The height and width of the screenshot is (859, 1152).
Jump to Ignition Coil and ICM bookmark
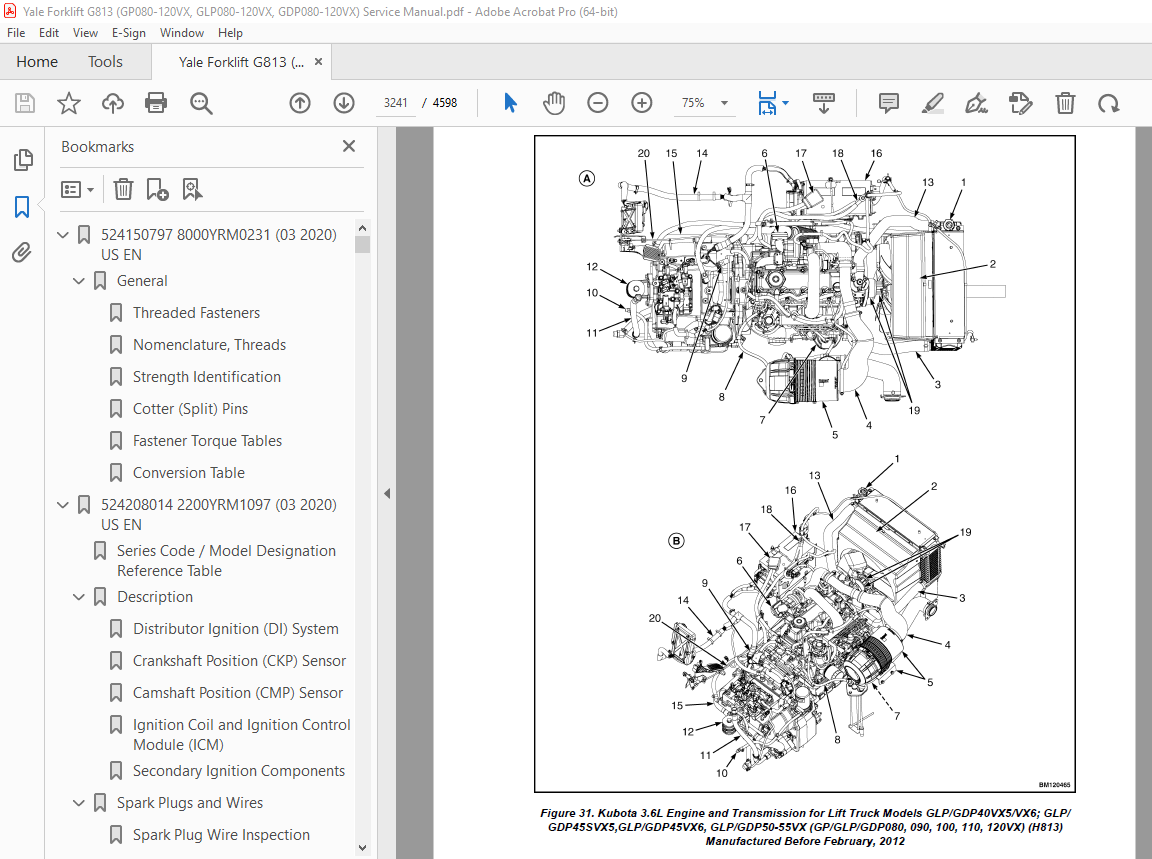click(242, 735)
